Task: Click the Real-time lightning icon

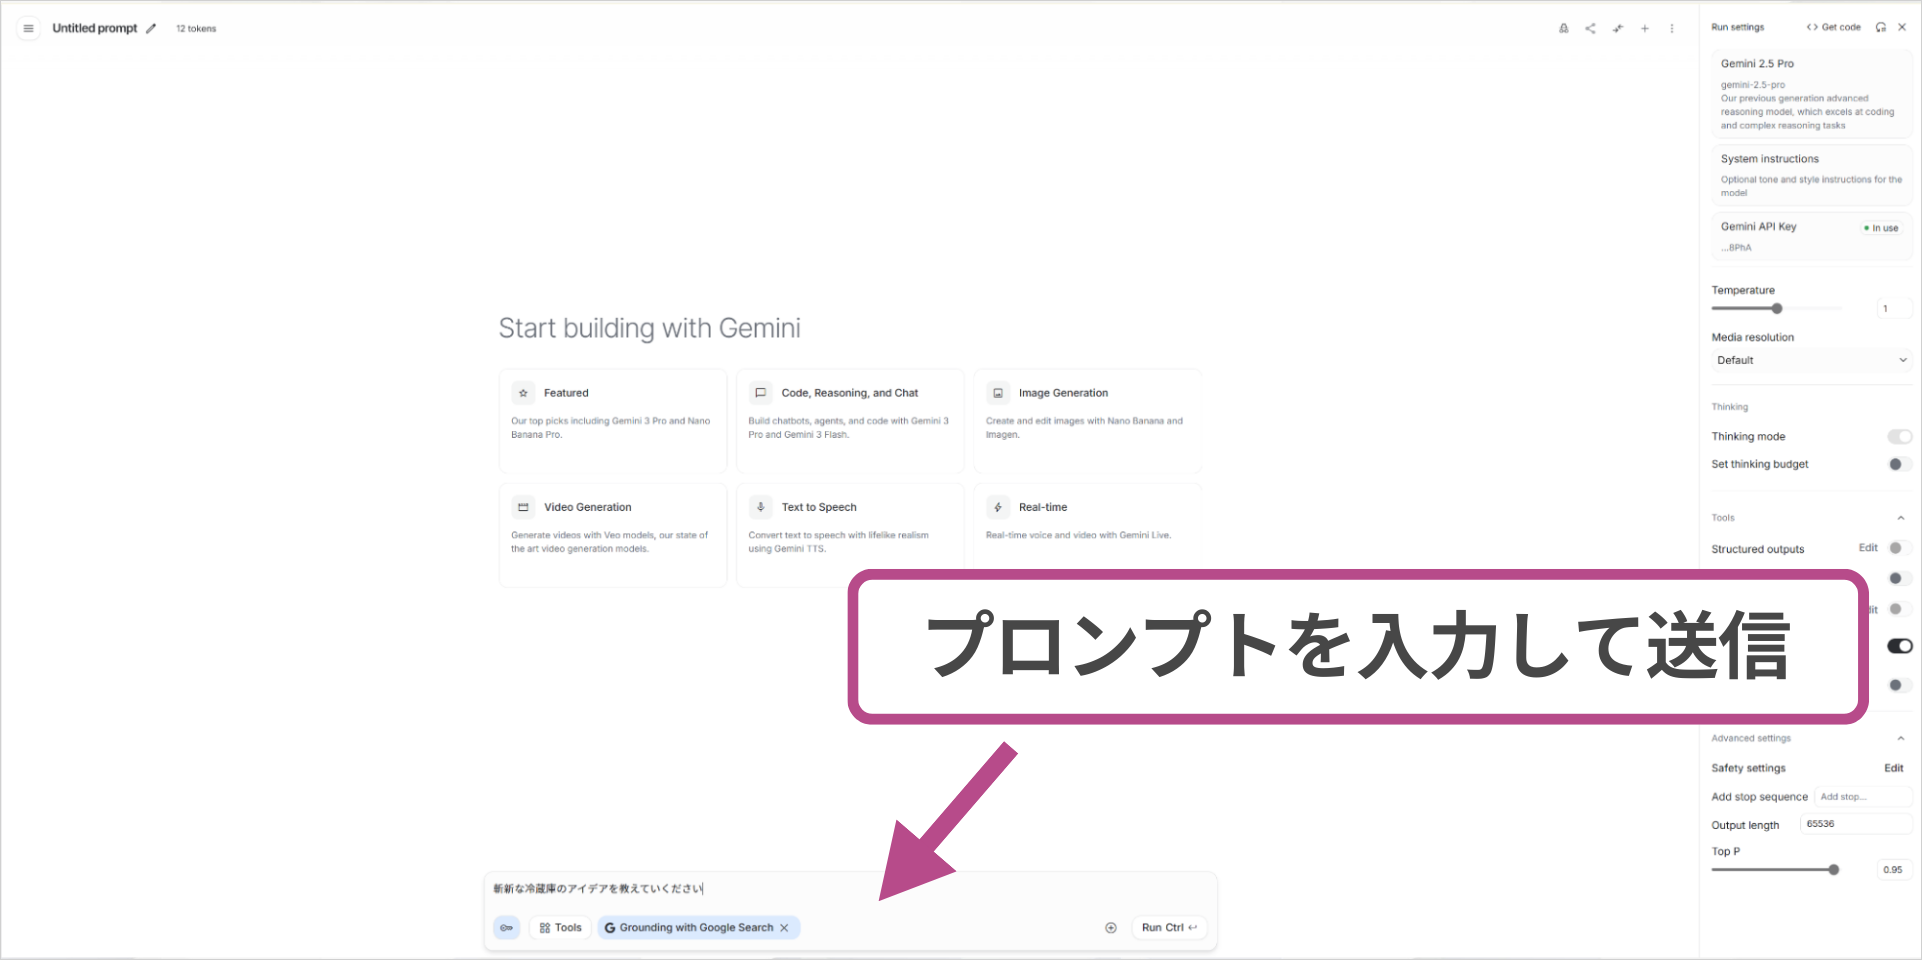Action: pyautogui.click(x=998, y=507)
